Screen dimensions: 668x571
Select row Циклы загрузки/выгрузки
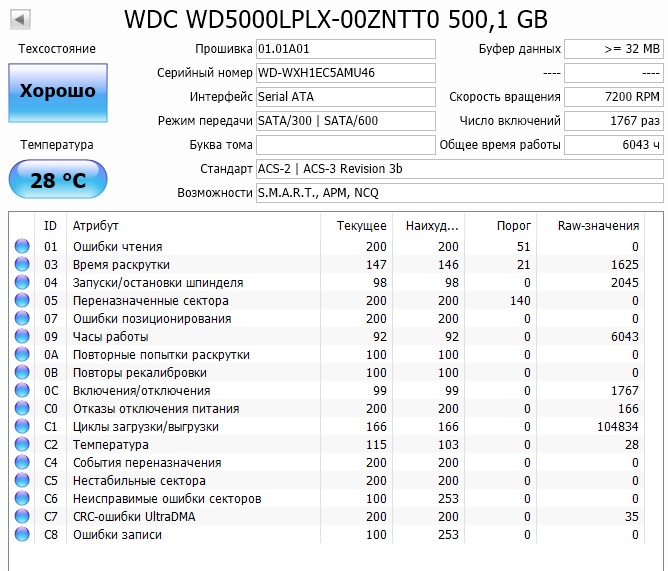[326, 426]
